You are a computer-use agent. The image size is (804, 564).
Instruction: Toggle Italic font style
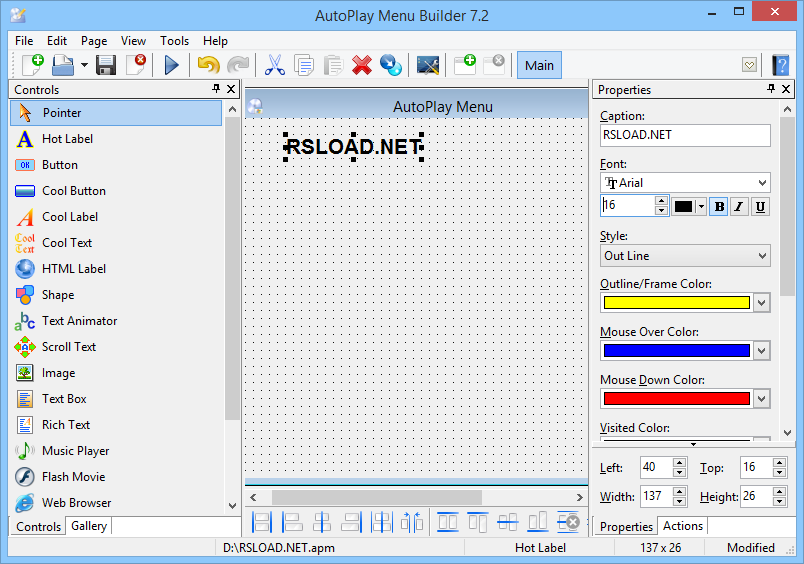click(739, 207)
